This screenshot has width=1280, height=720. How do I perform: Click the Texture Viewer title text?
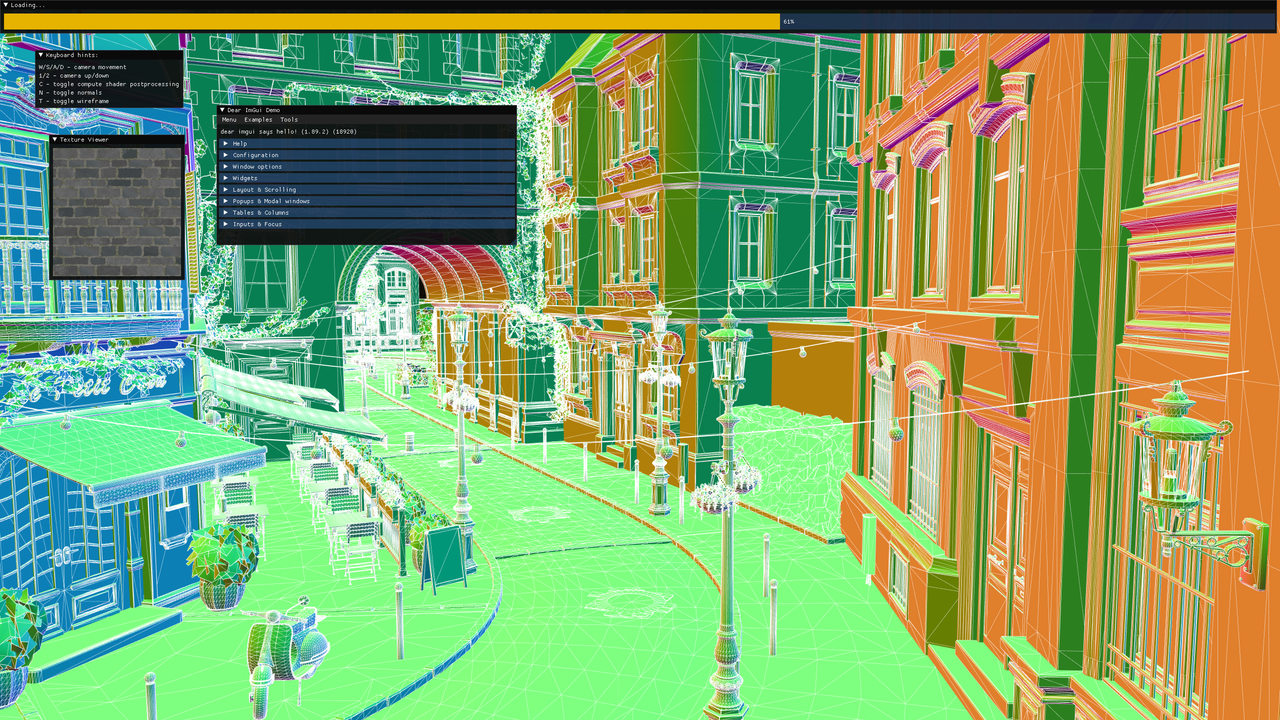(84, 139)
